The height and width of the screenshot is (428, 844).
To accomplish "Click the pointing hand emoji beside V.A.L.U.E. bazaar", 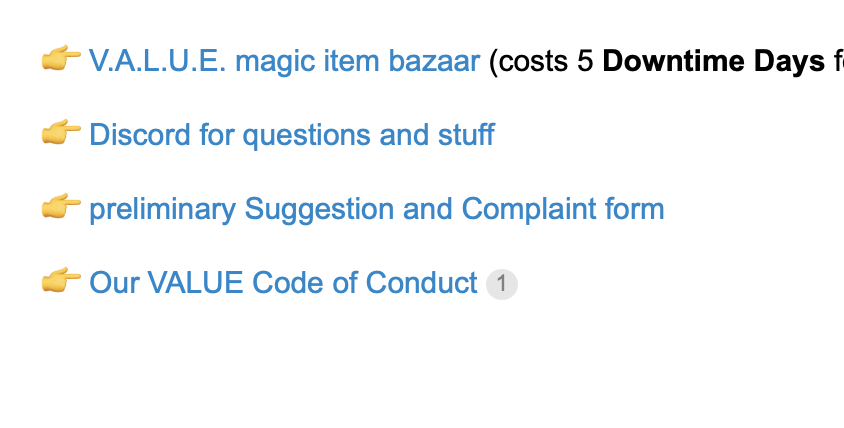I will pyautogui.click(x=61, y=59).
